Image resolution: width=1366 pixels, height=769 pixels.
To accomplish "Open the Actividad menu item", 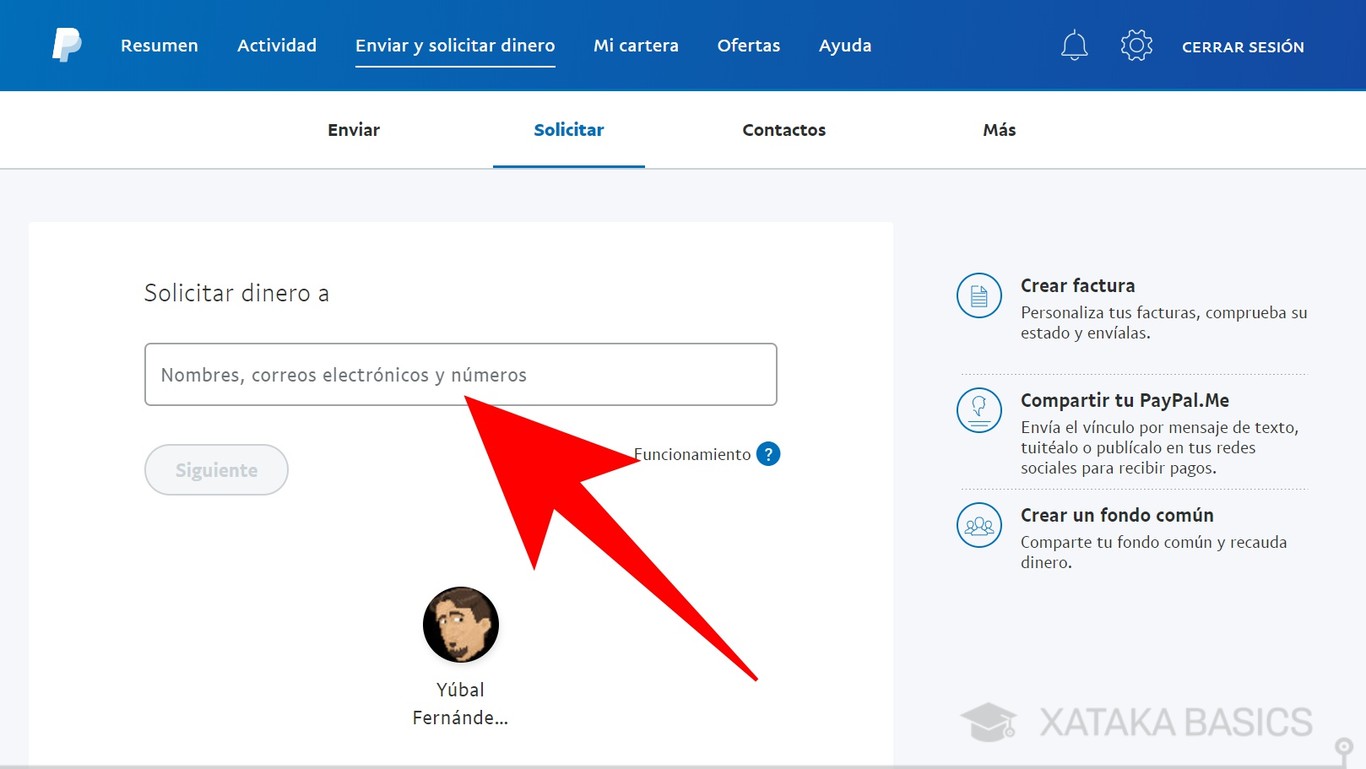I will (x=277, y=46).
